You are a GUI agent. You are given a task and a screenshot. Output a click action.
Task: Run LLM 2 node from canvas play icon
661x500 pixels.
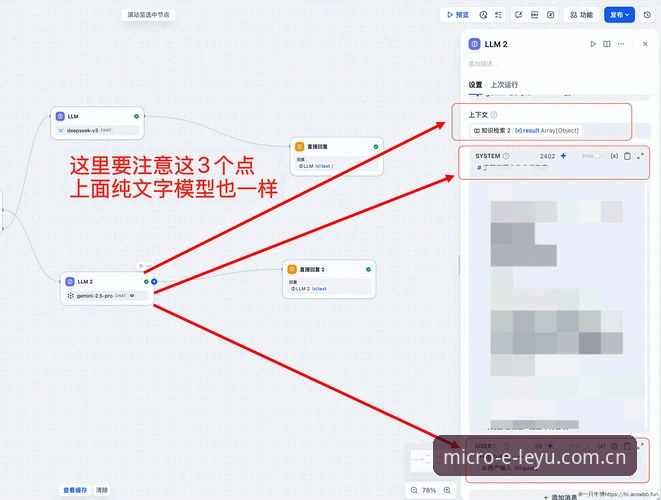pyautogui.click(x=141, y=266)
